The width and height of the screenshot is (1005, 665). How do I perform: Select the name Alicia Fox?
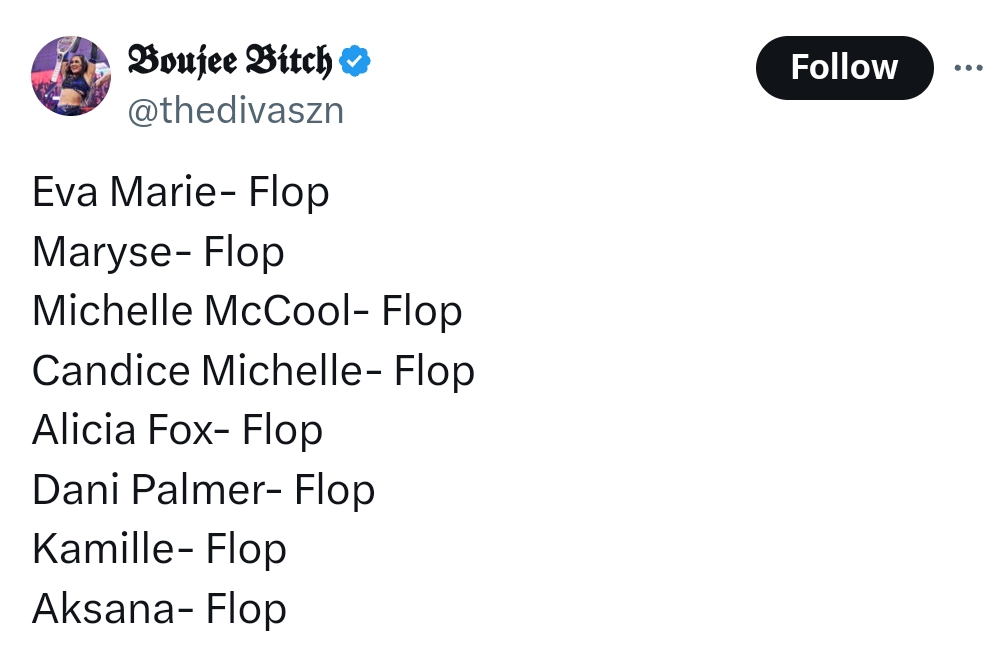[123, 431]
